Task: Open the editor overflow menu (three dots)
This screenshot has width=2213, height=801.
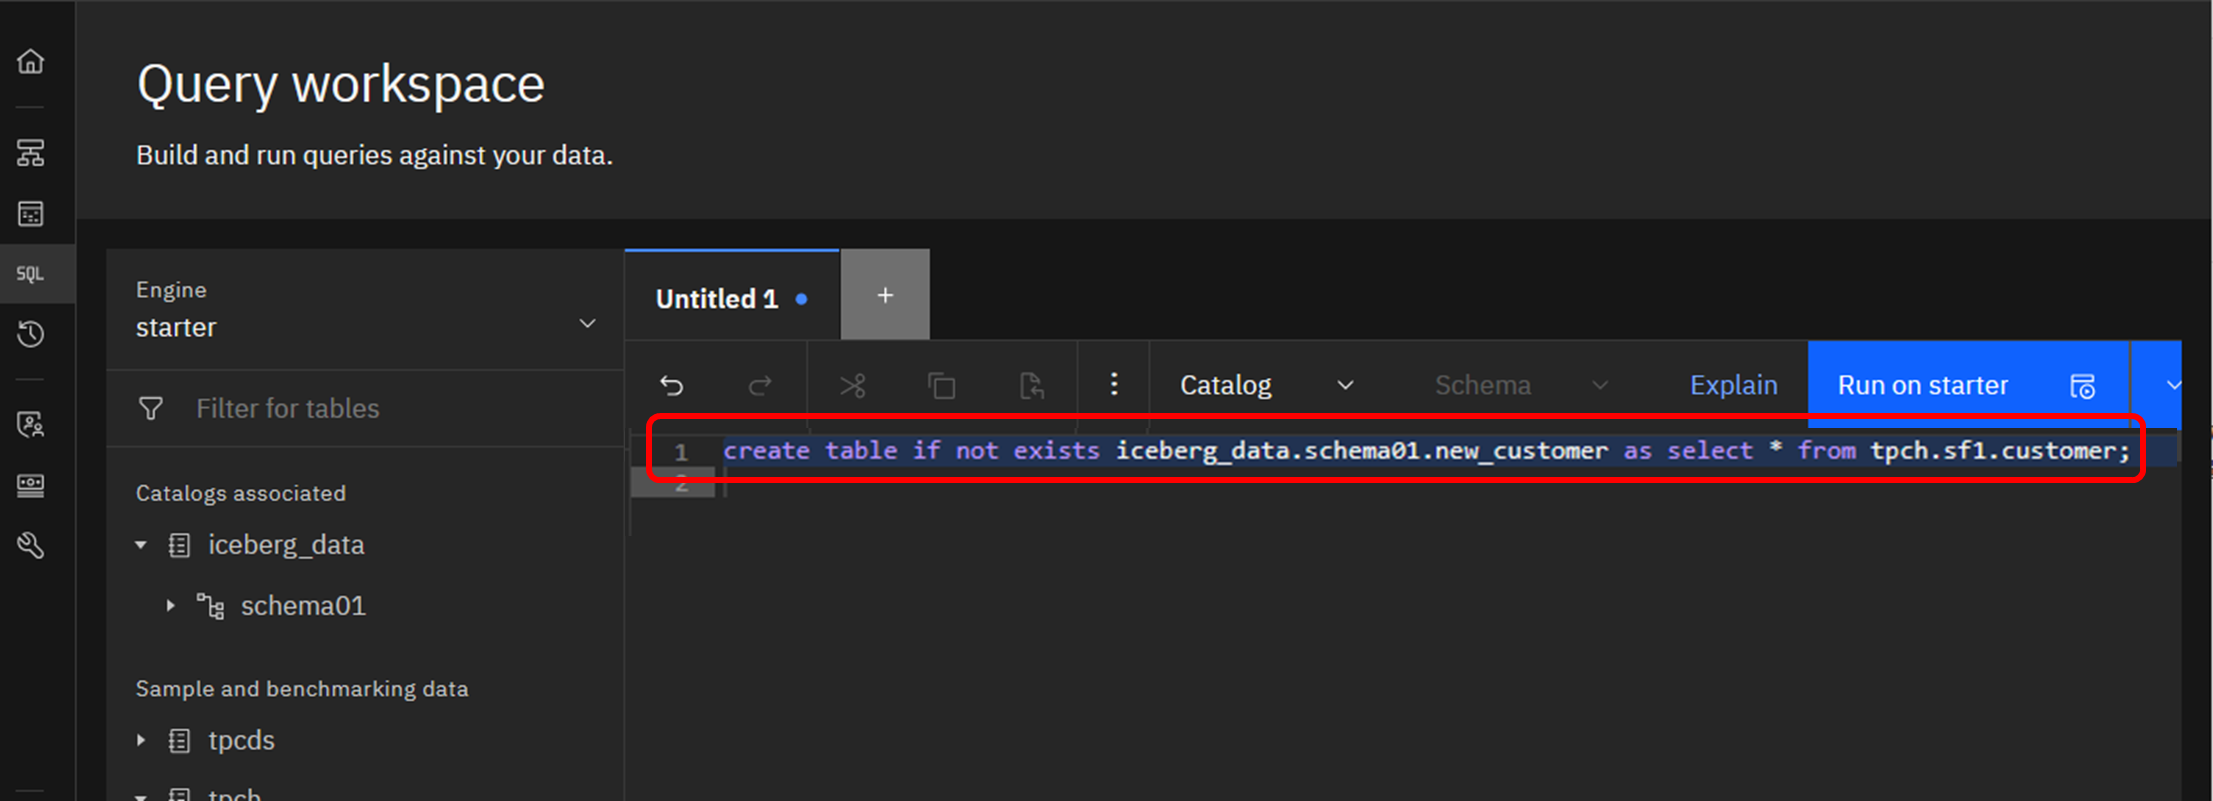Action: click(x=1114, y=385)
